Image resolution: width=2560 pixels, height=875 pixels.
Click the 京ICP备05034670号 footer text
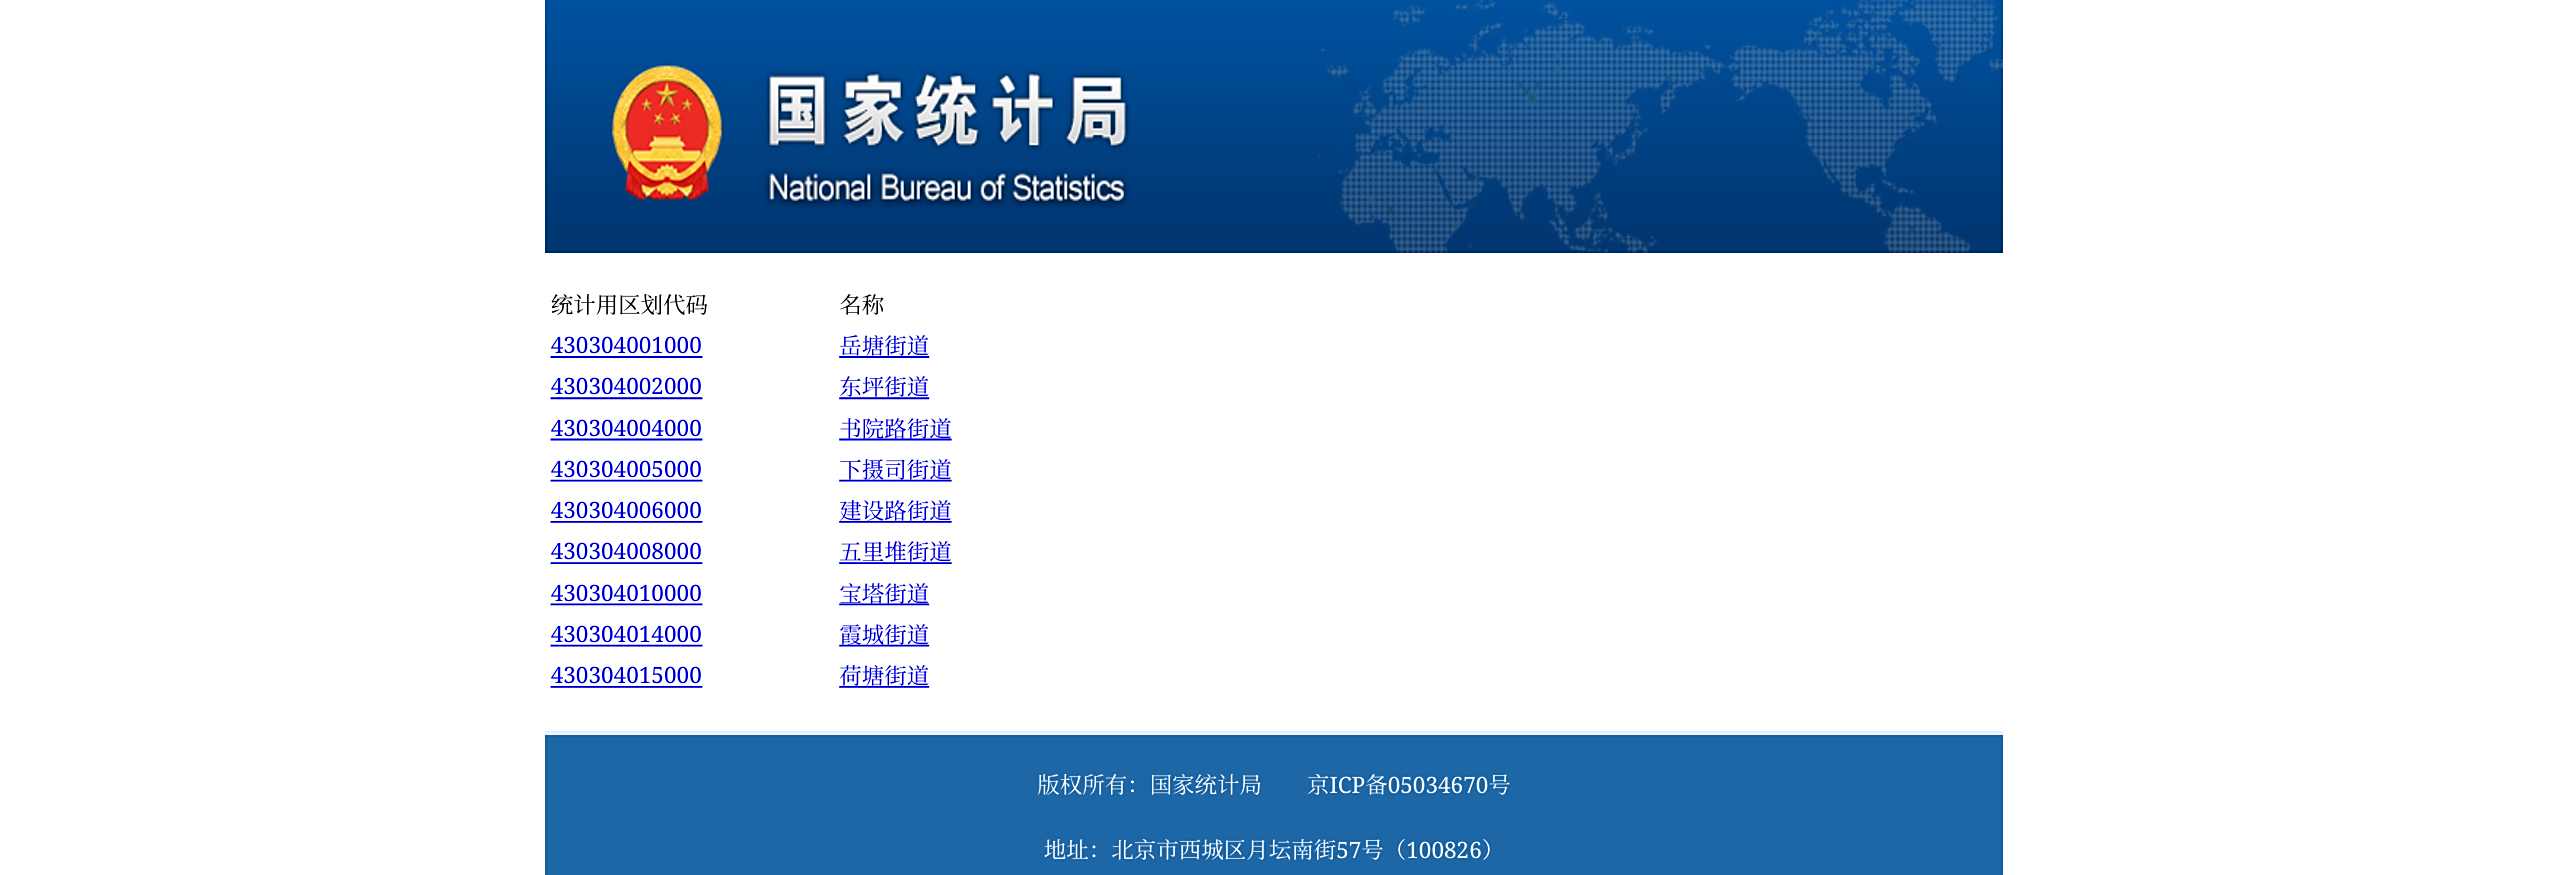pos(1408,785)
